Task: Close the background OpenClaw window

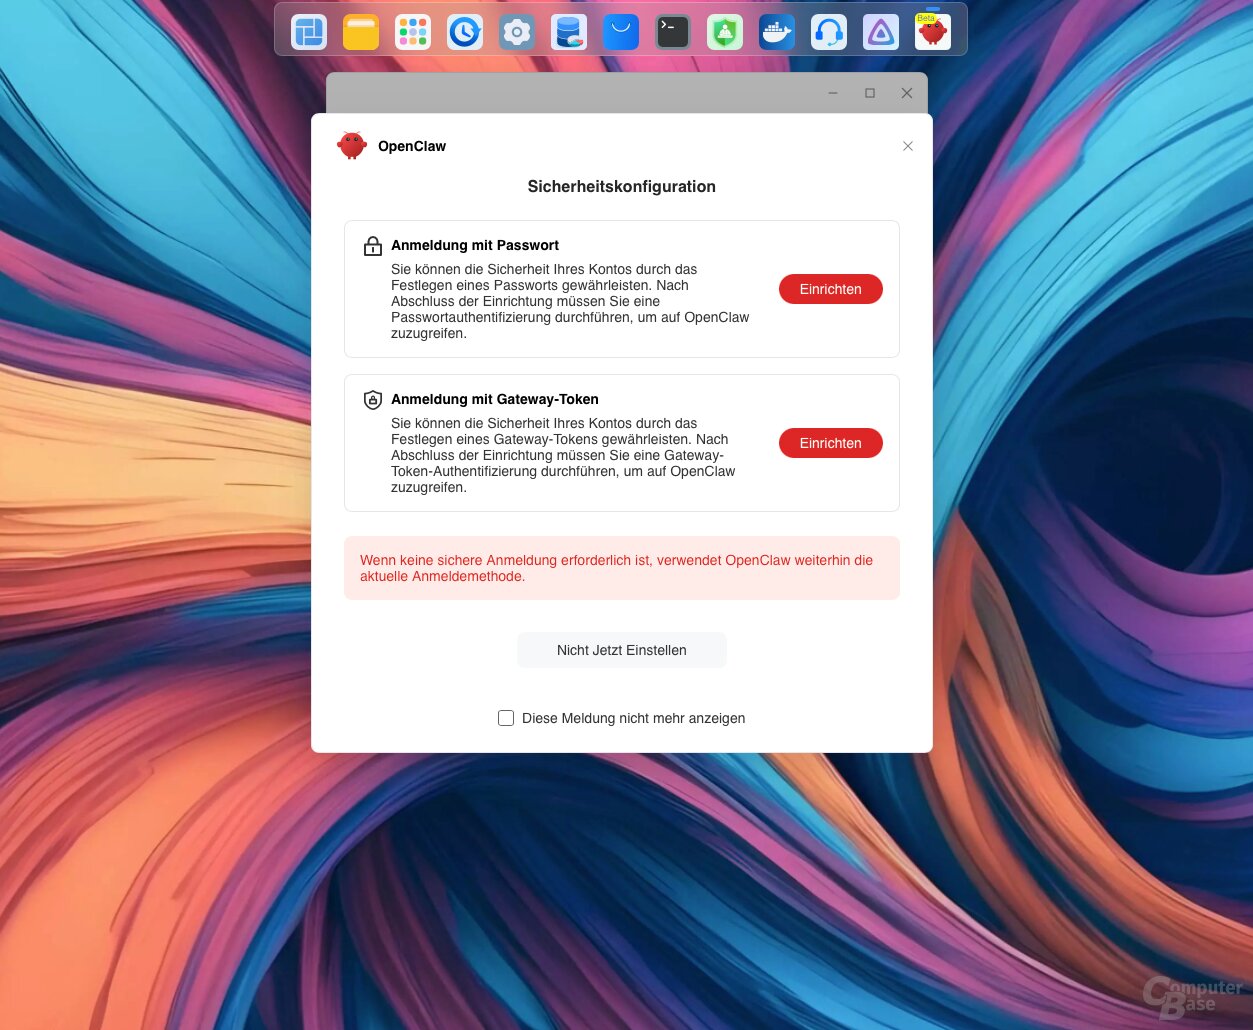Action: click(x=907, y=93)
